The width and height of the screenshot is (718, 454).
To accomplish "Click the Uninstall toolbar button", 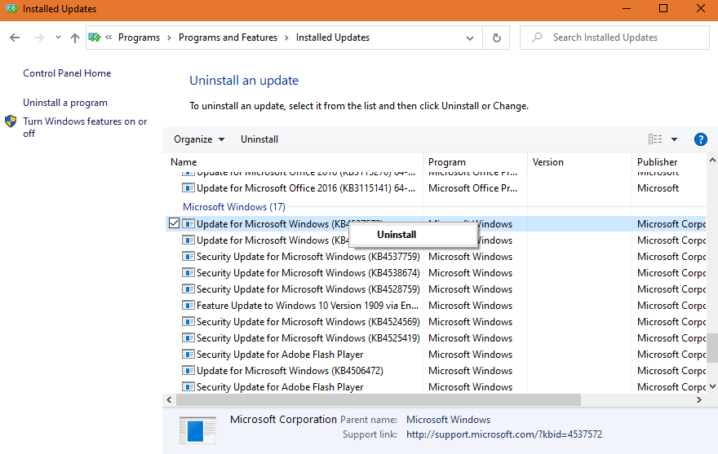I will (259, 139).
